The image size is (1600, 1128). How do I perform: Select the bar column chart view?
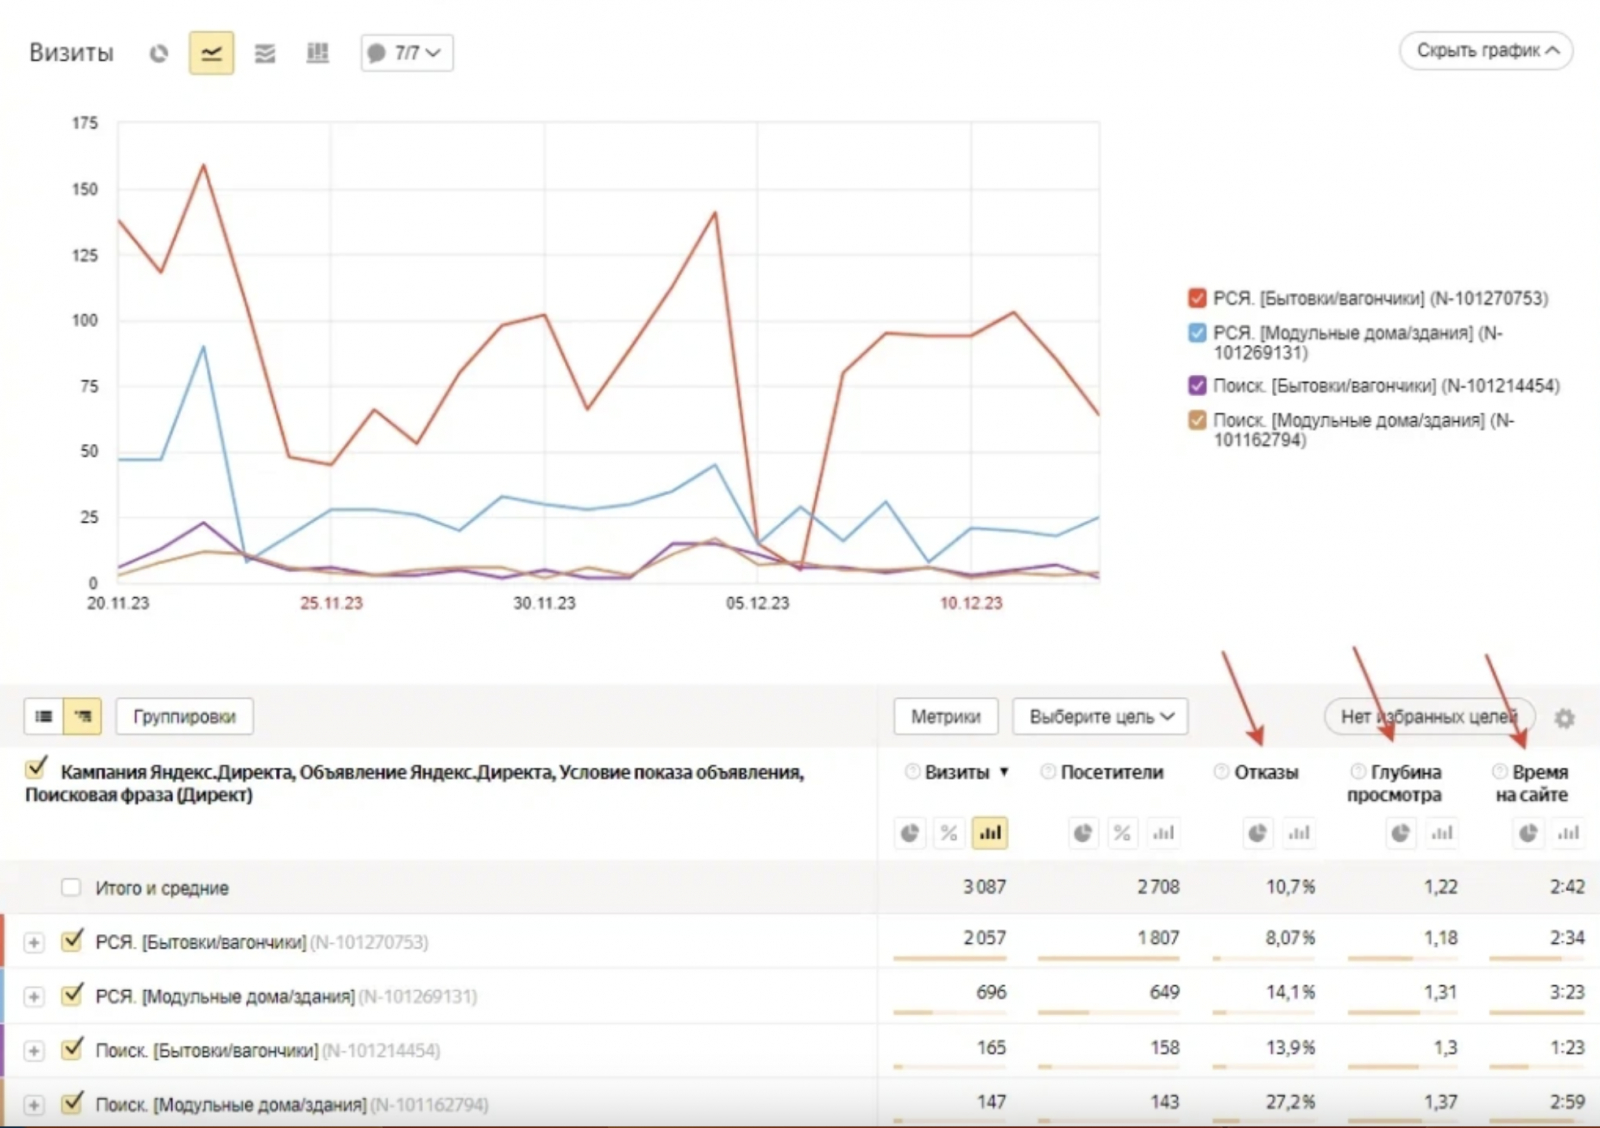coord(318,53)
